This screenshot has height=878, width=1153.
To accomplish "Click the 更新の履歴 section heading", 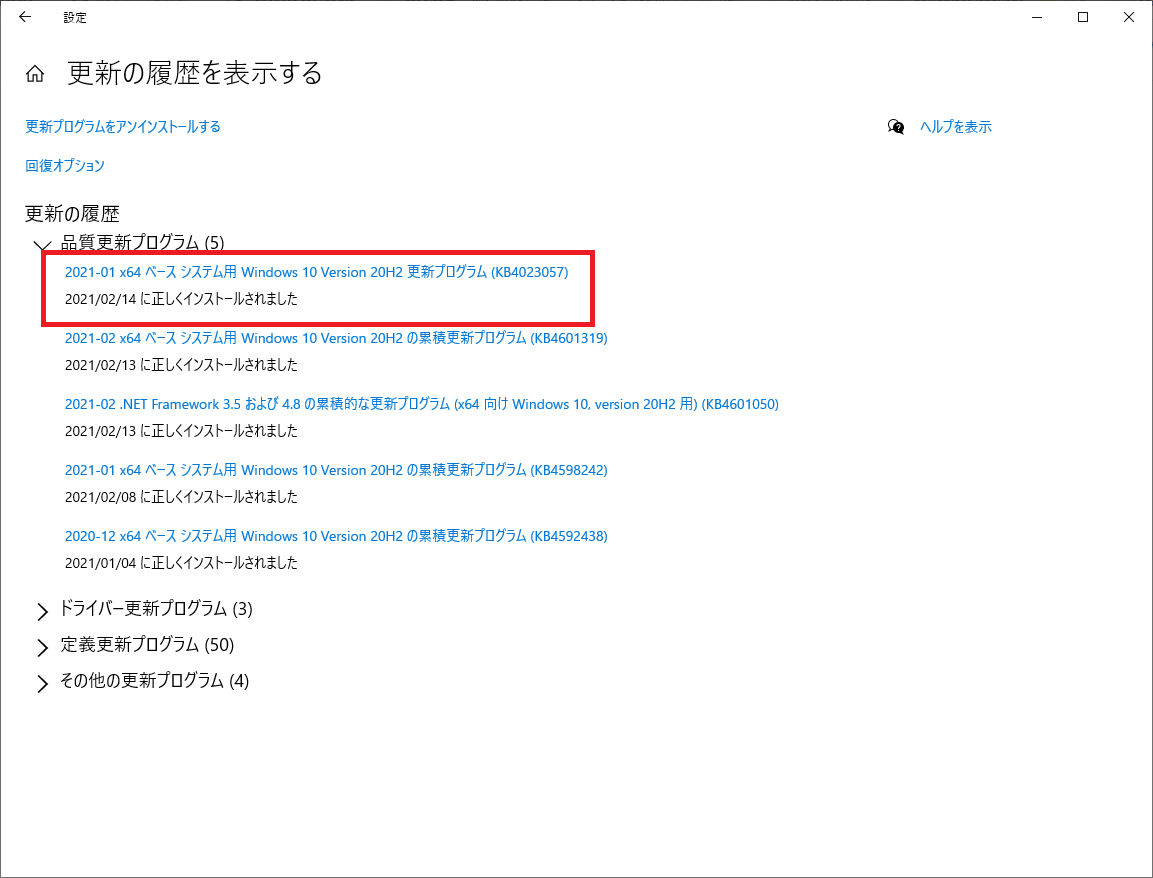I will 72,214.
